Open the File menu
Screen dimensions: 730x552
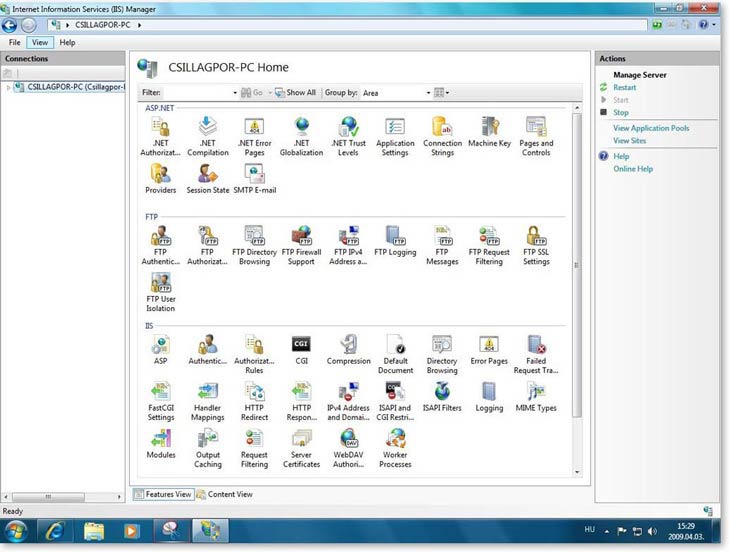(14, 42)
